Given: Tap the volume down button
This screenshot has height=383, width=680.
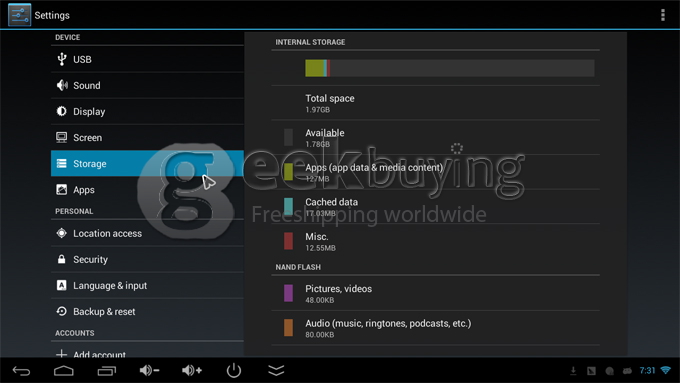Looking at the screenshot, I should click(149, 370).
